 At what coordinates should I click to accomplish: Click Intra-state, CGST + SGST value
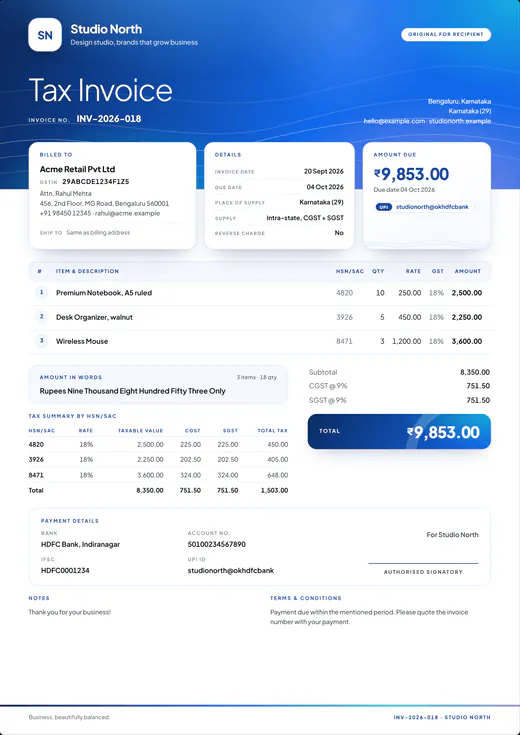[x=305, y=218]
